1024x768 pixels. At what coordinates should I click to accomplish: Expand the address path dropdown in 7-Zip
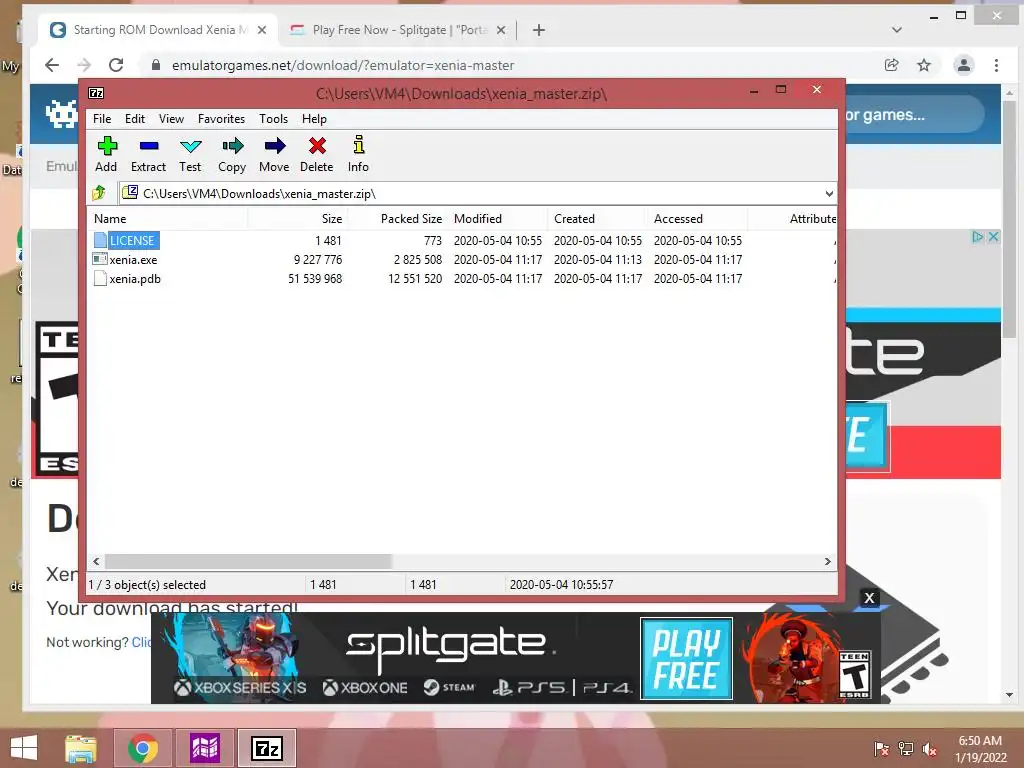[x=829, y=193]
